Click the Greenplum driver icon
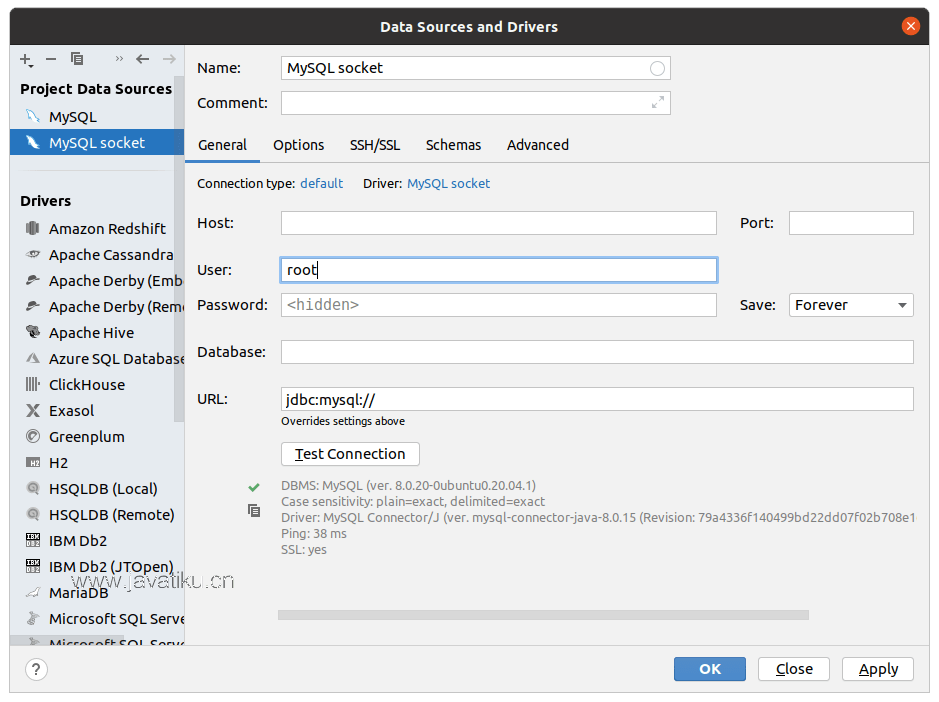Viewport: 939px width, 702px height. (33, 436)
